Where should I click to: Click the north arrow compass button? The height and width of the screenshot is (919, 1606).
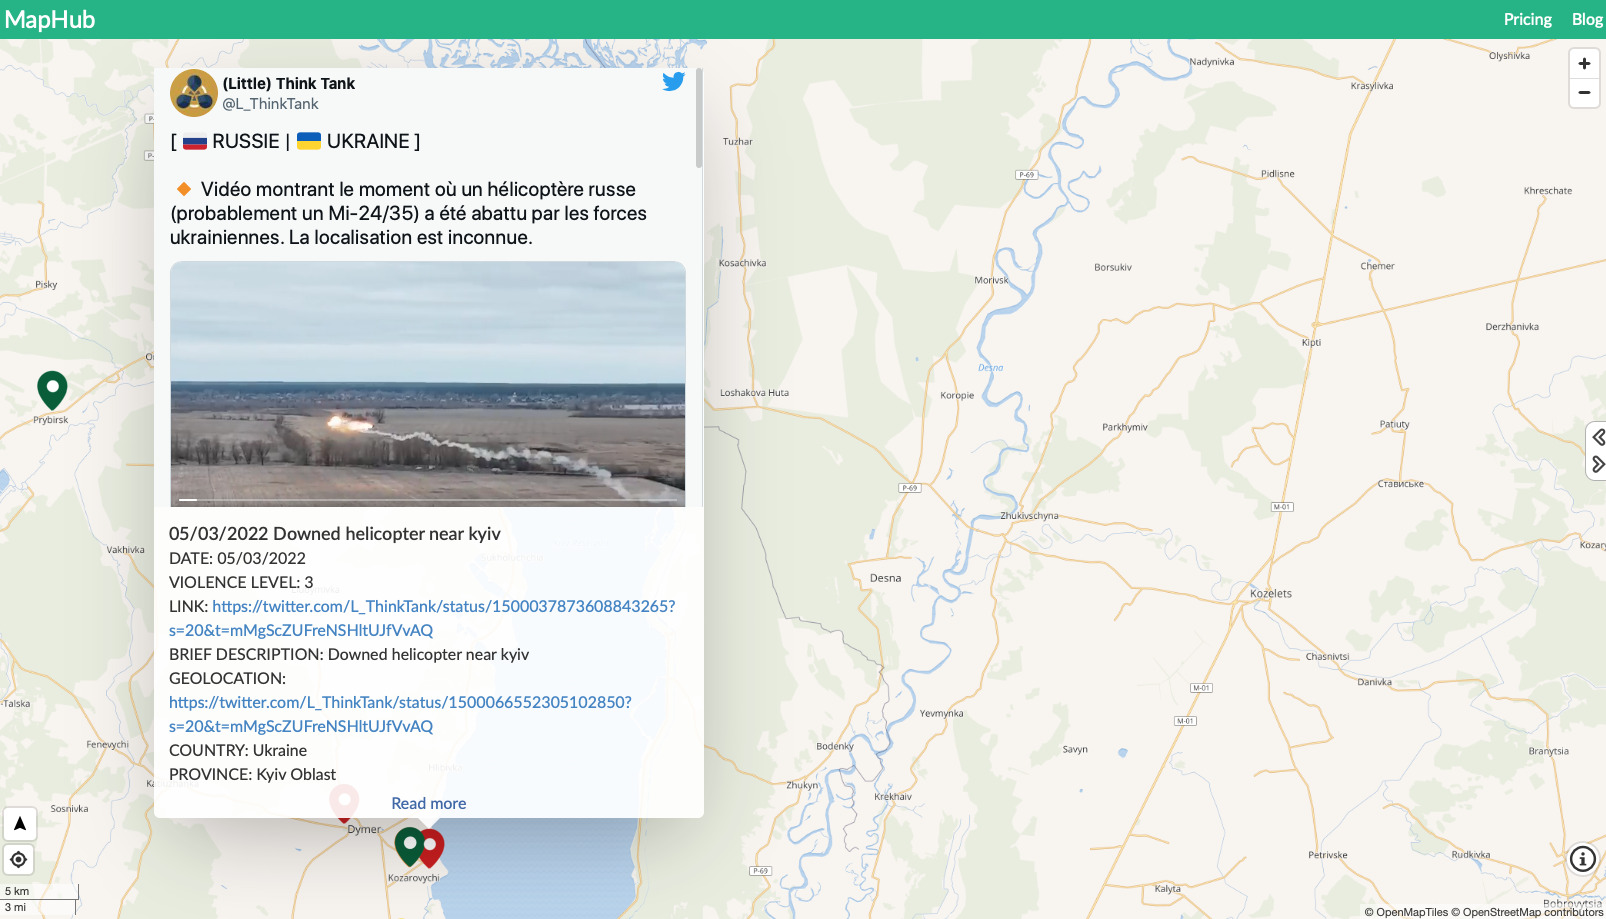19,824
